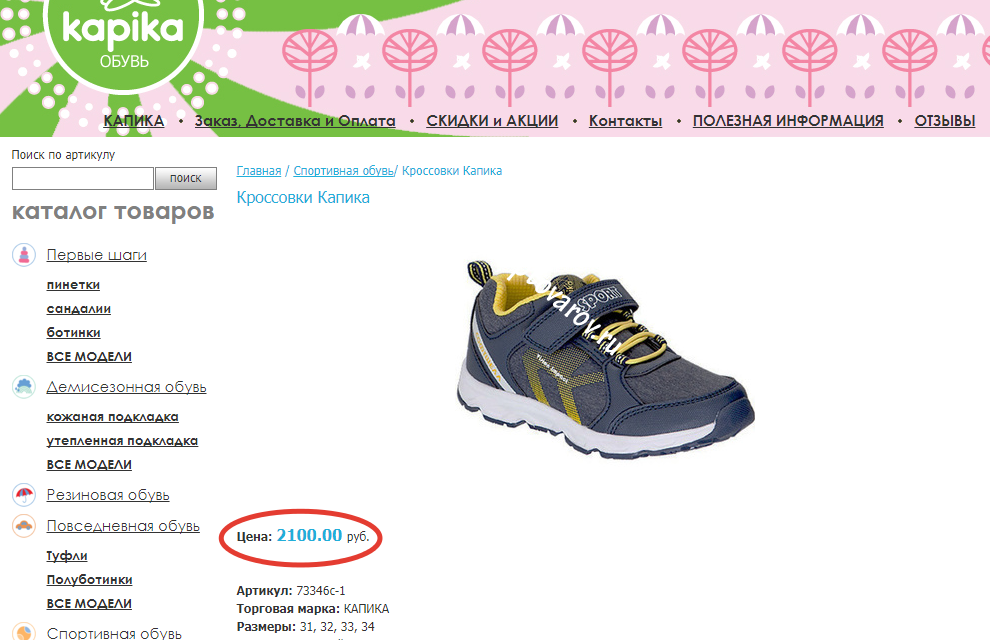990x640 pixels.
Task: Open the ОТЗЫВЫ page
Action: pos(945,121)
